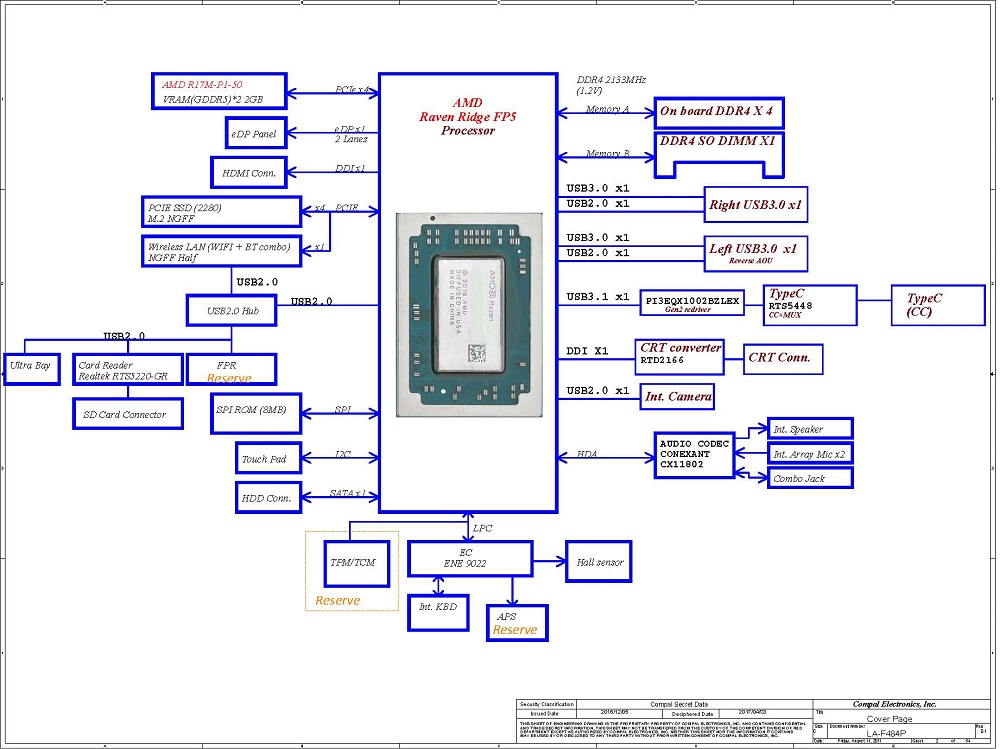
Task: Click the I2C bus label
Action: pos(343,454)
